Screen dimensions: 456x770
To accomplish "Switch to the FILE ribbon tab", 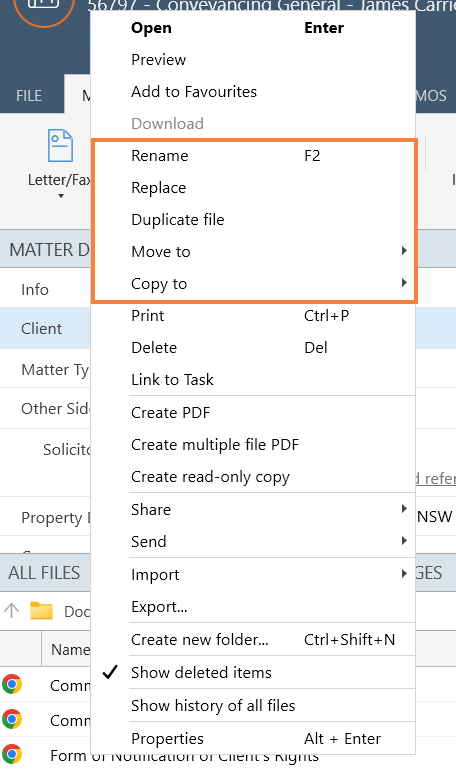I will (x=29, y=95).
